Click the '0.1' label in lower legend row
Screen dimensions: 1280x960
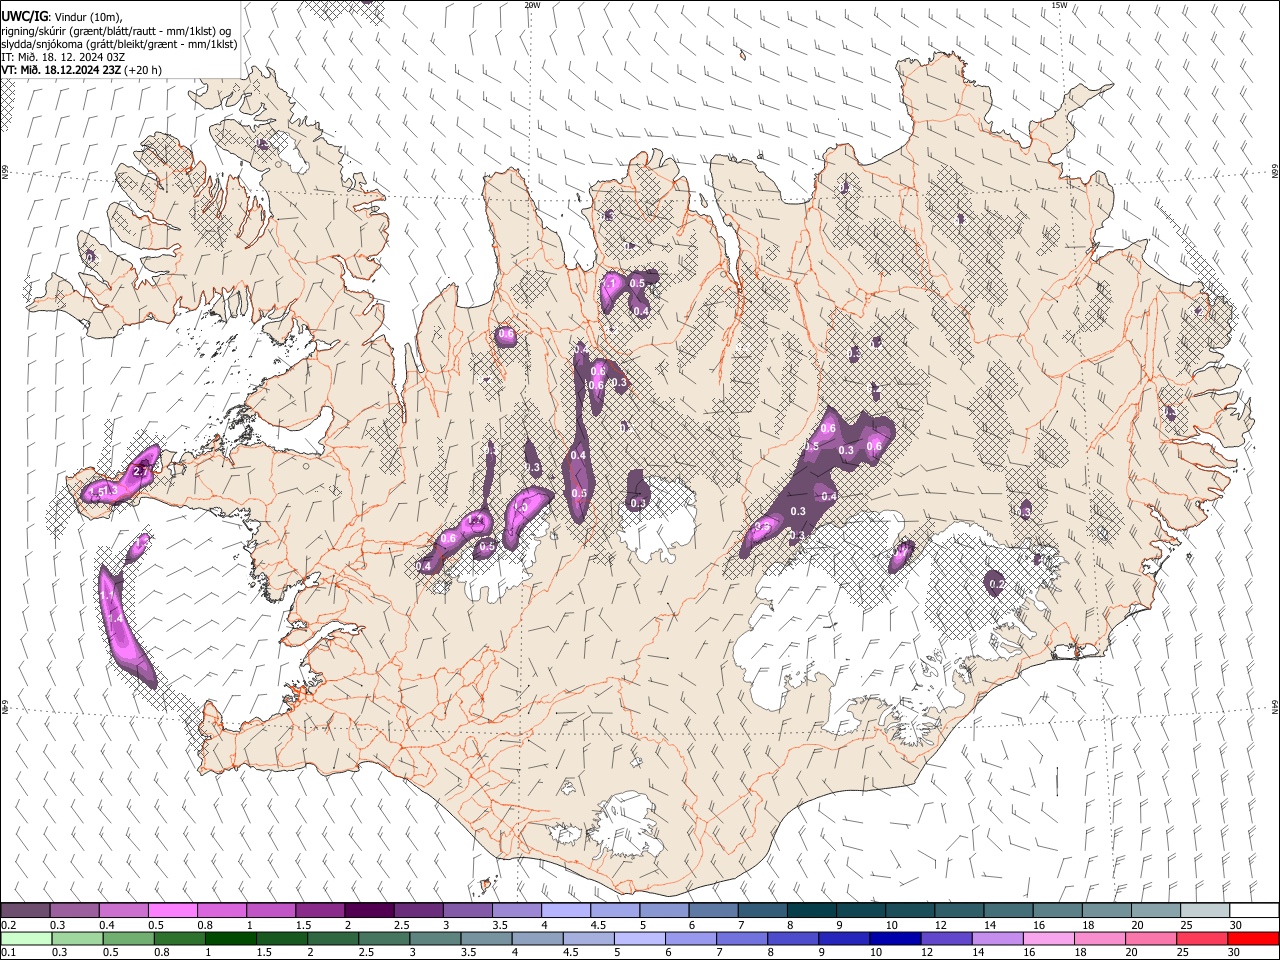pos(8,952)
